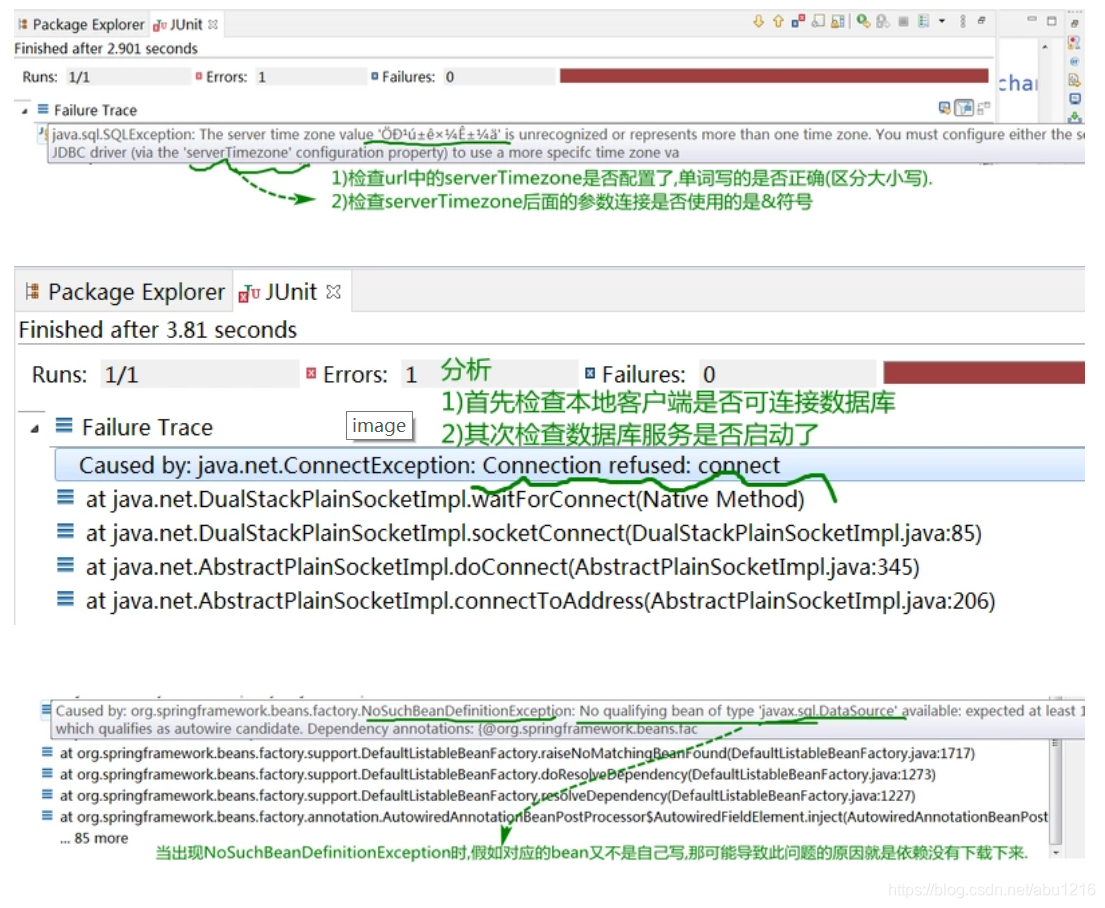Select 'Caused by: java.net.ConnectException' row
The image size is (1105, 908).
pyautogui.click(x=569, y=465)
